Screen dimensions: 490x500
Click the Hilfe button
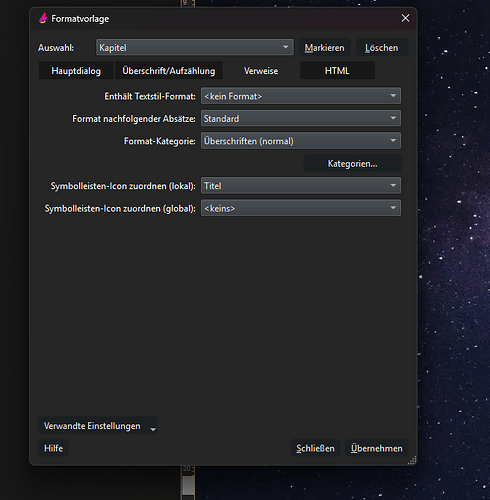tap(53, 448)
